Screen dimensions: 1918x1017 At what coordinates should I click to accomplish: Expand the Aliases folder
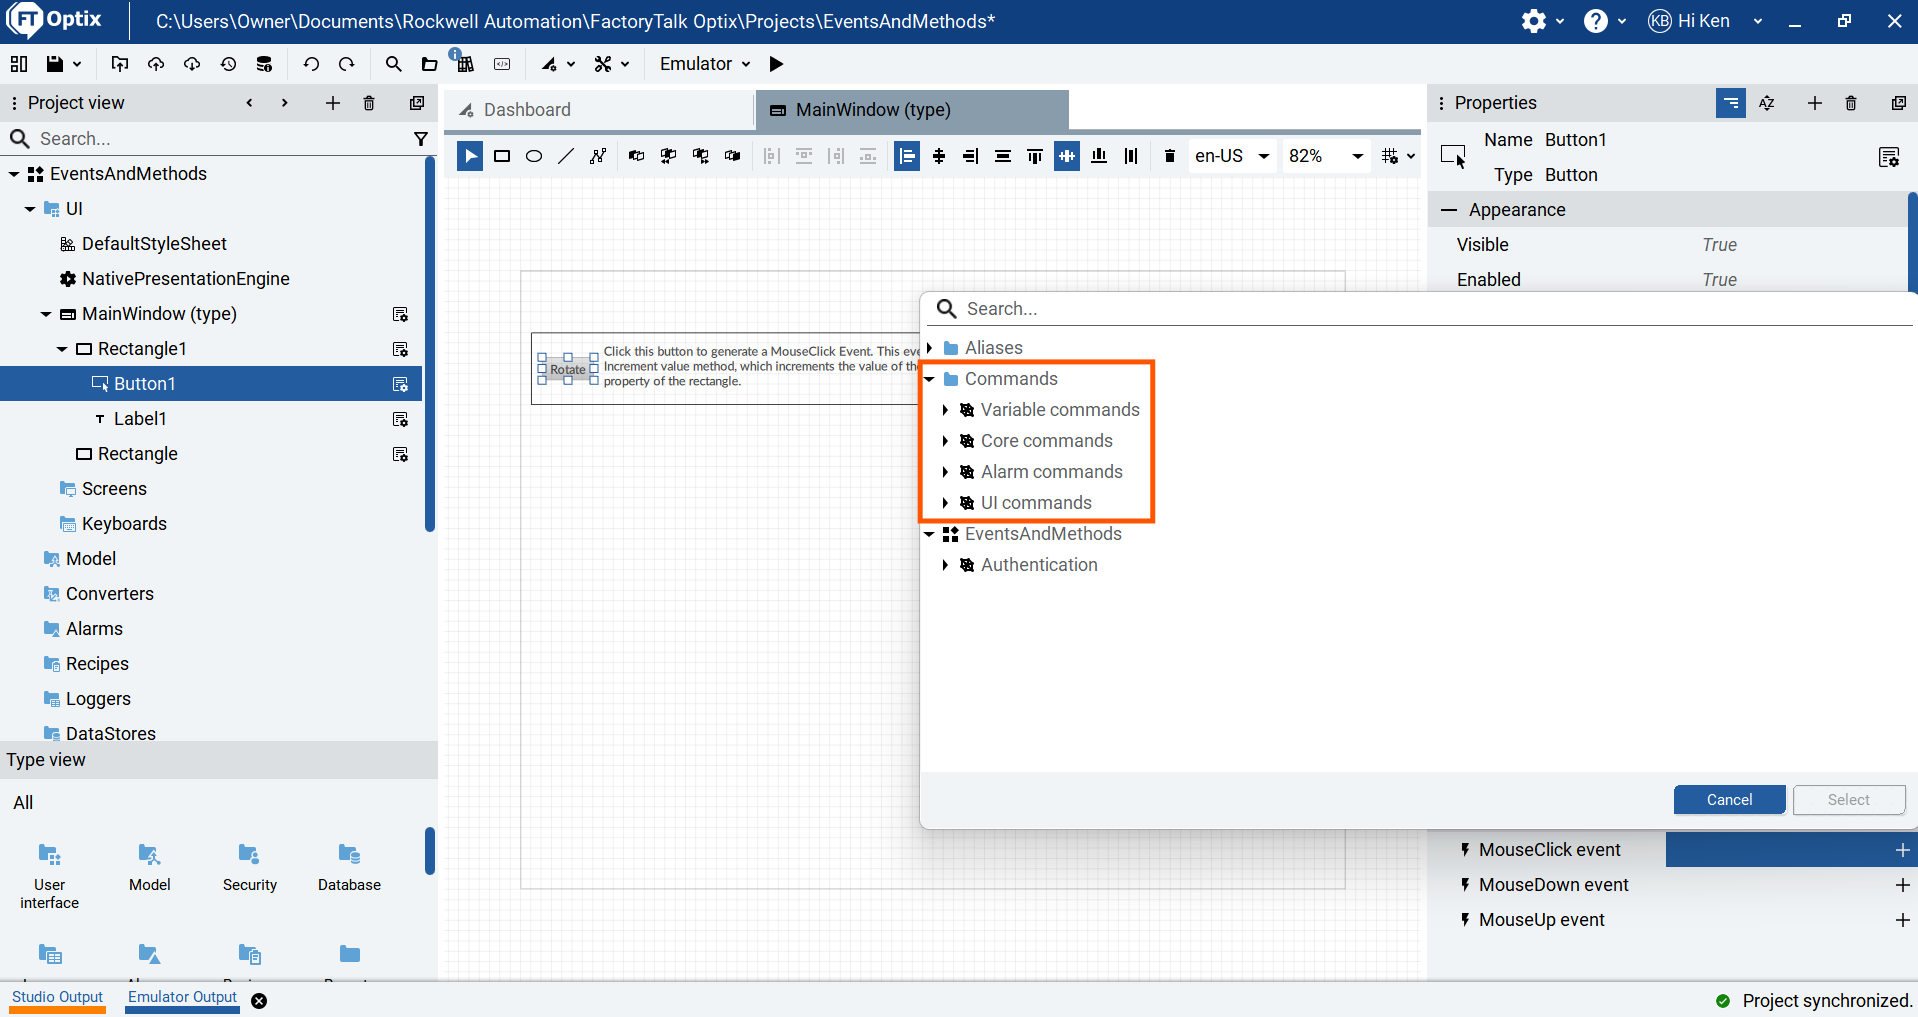930,348
